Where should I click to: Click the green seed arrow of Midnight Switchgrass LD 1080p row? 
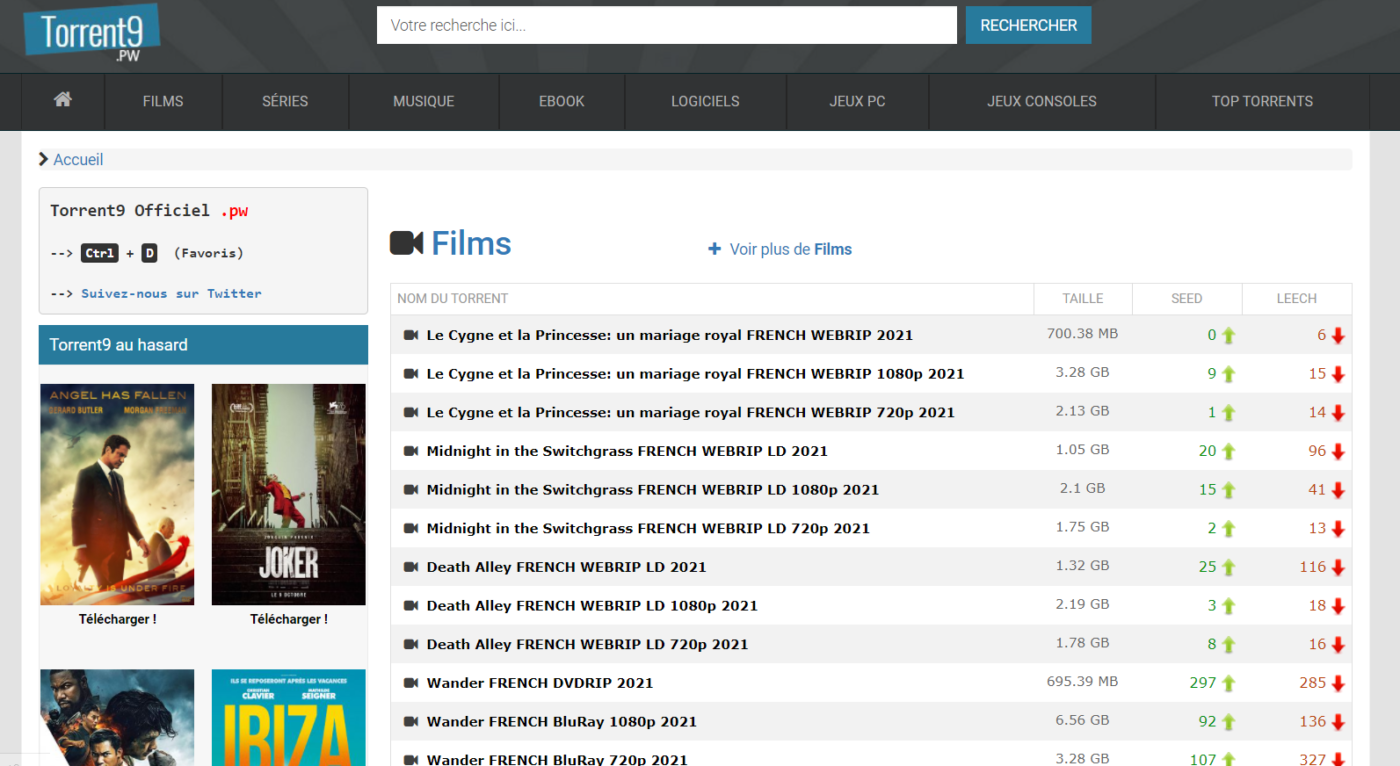(1228, 490)
